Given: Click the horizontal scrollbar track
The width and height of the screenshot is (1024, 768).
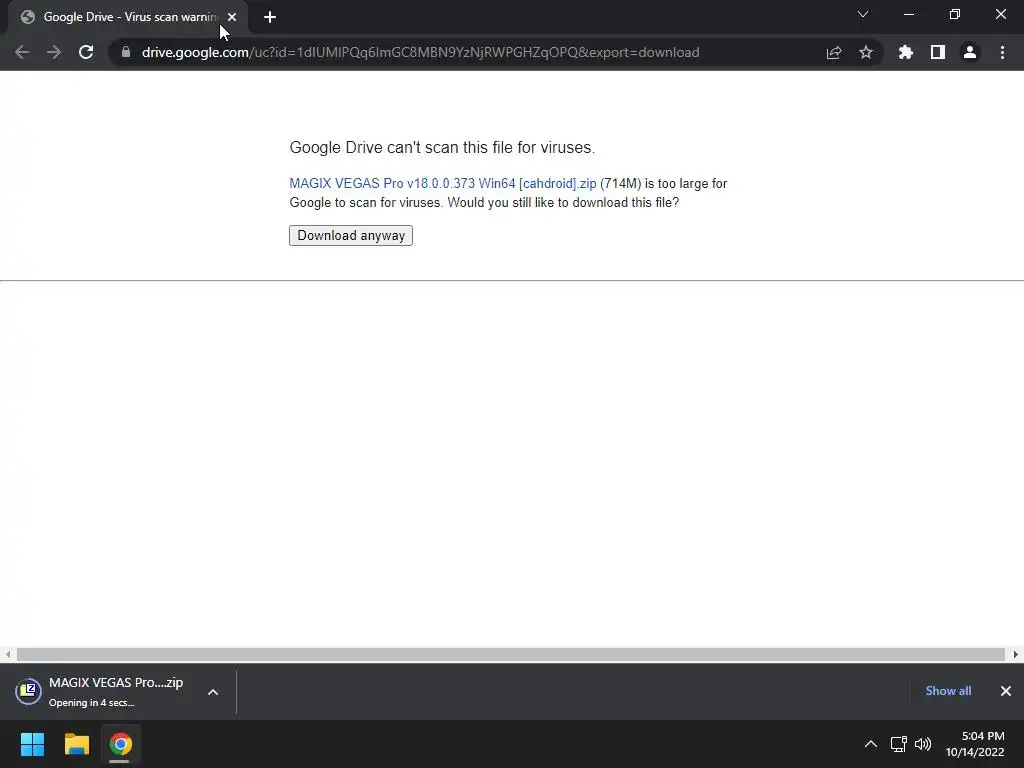Looking at the screenshot, I should coord(511,654).
